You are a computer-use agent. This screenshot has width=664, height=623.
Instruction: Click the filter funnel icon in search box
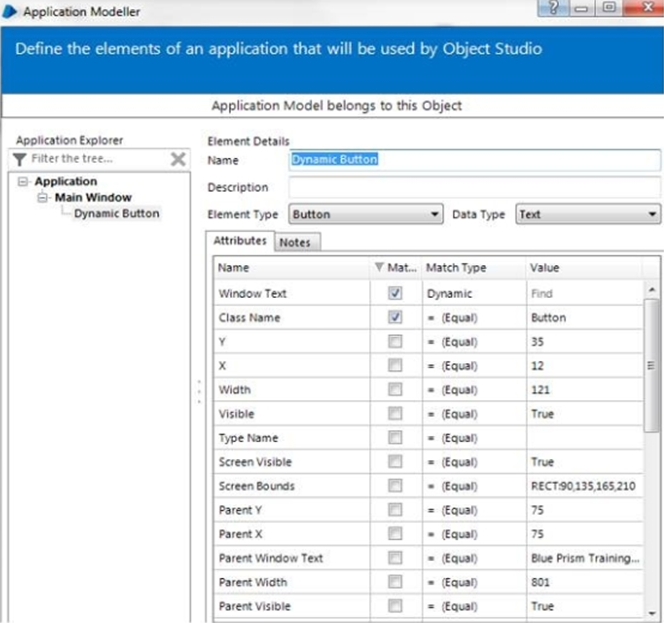tap(19, 159)
